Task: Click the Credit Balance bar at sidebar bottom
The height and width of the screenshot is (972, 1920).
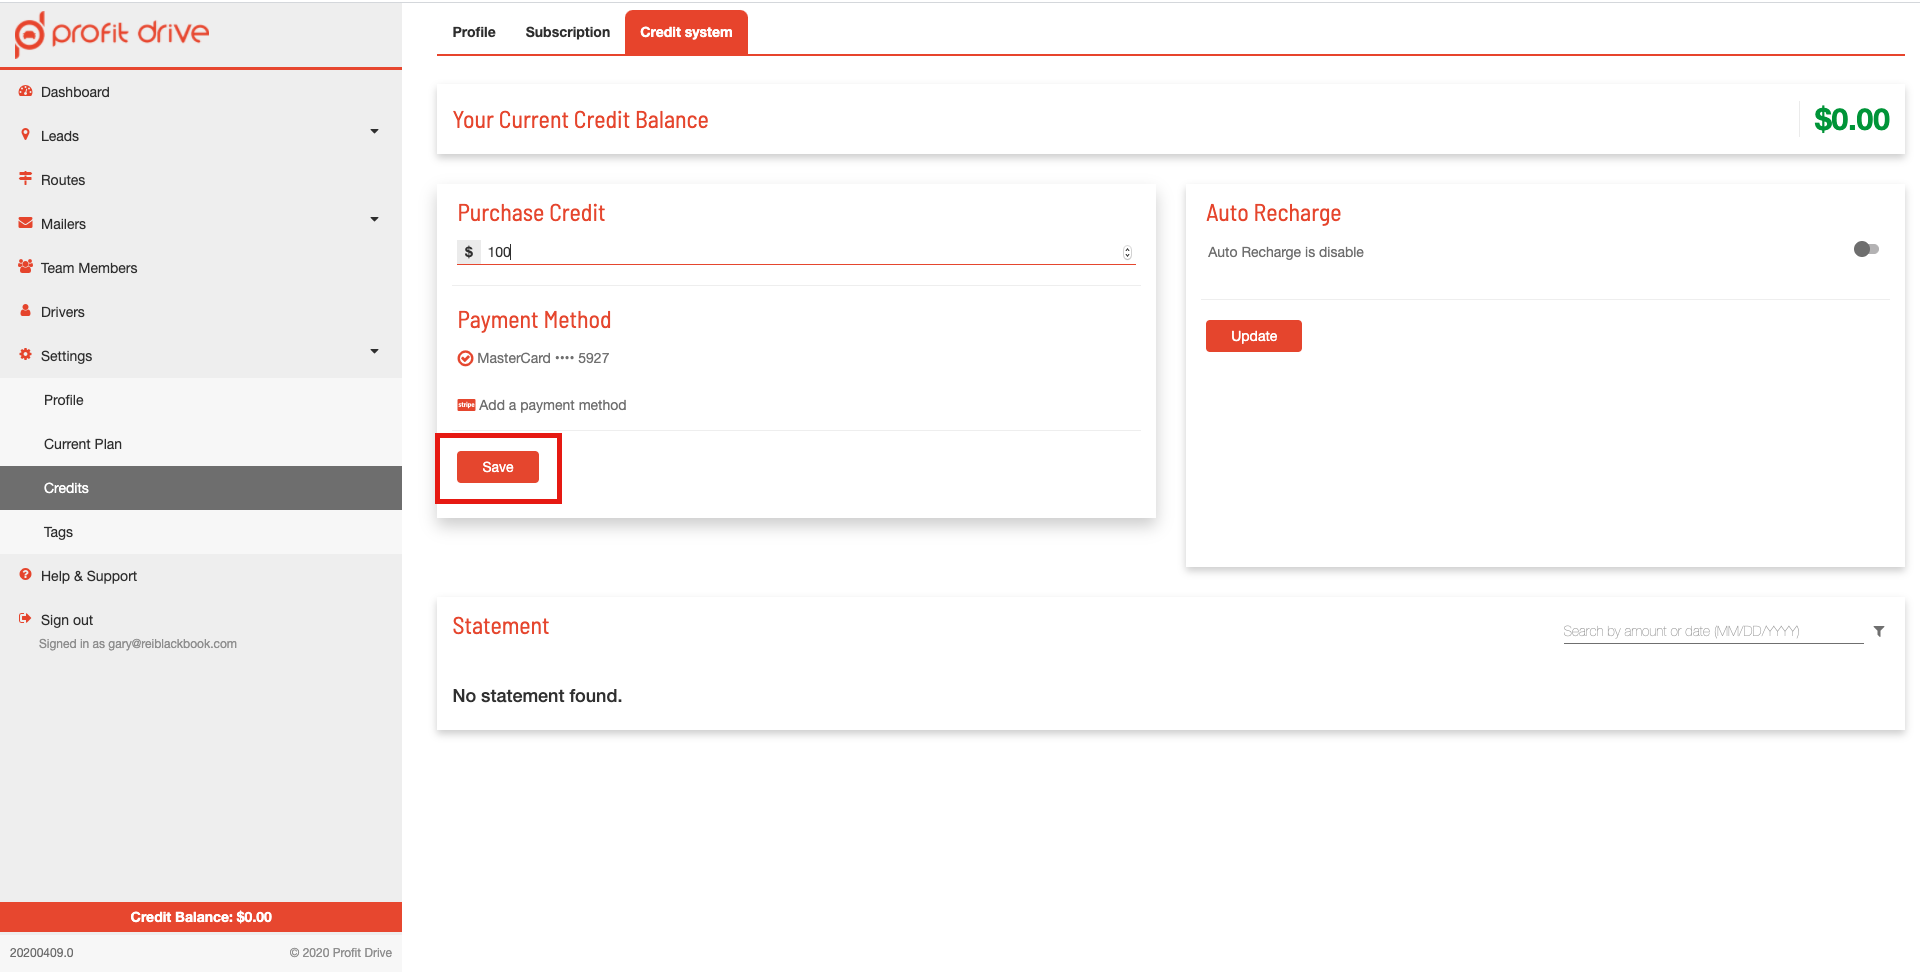Action: pyautogui.click(x=201, y=917)
